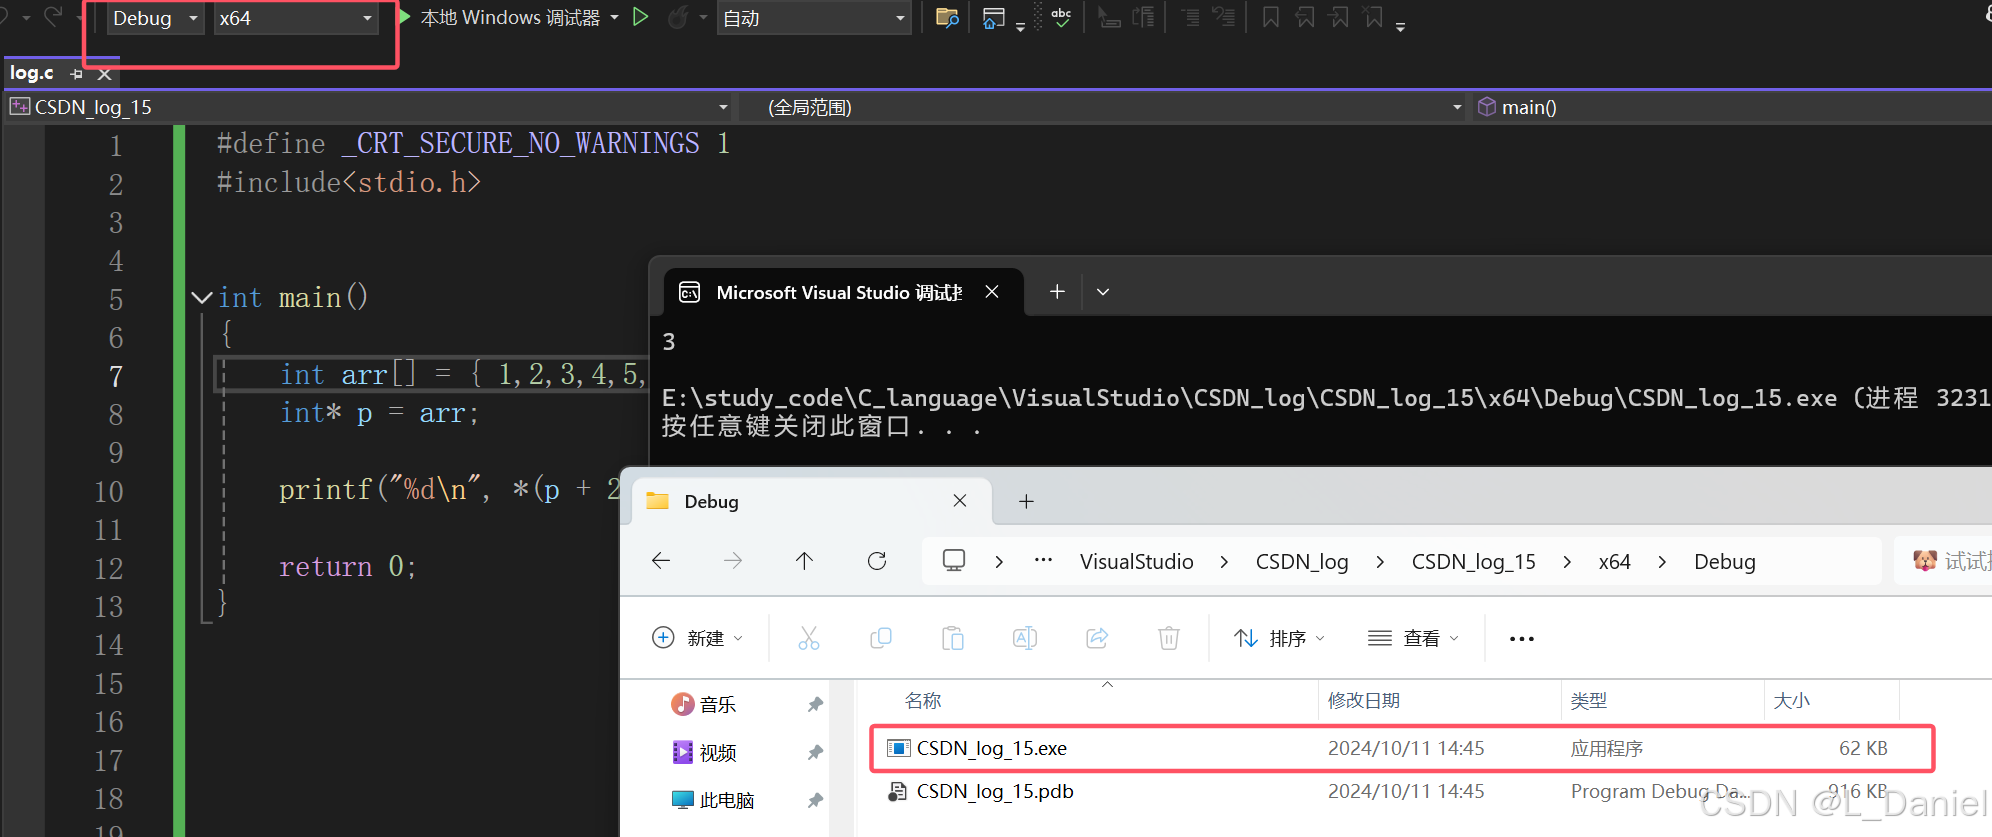1992x837 pixels.
Task: Close the Debug File Explorer tab
Action: [x=960, y=501]
